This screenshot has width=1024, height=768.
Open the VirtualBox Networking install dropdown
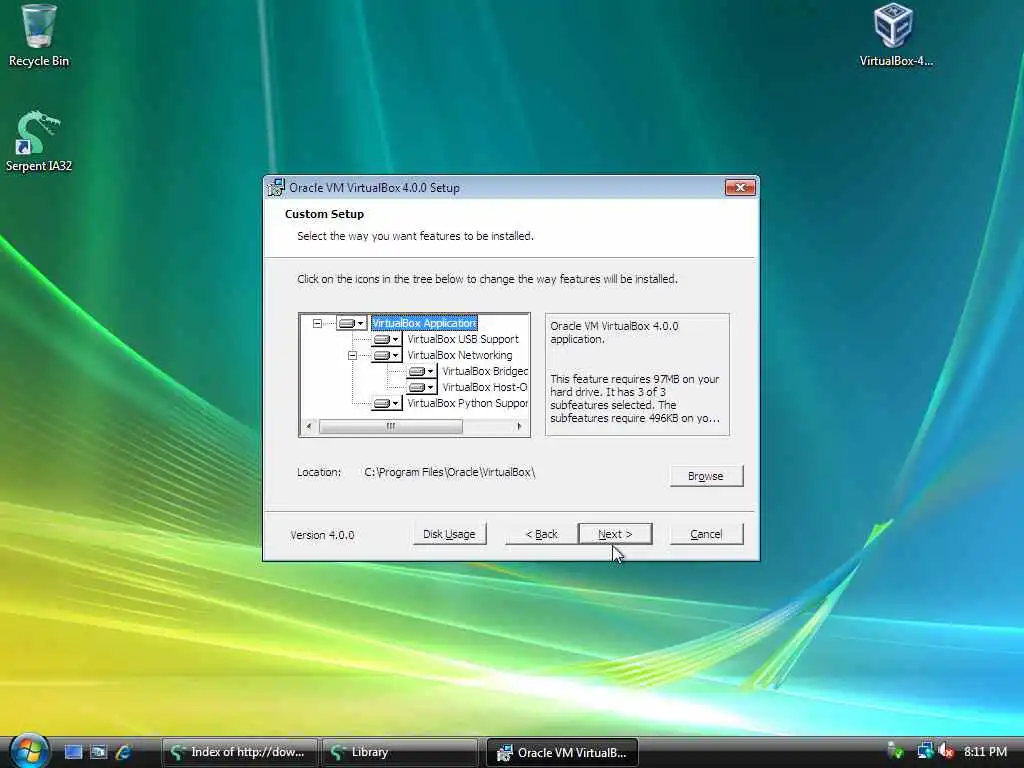click(x=387, y=355)
